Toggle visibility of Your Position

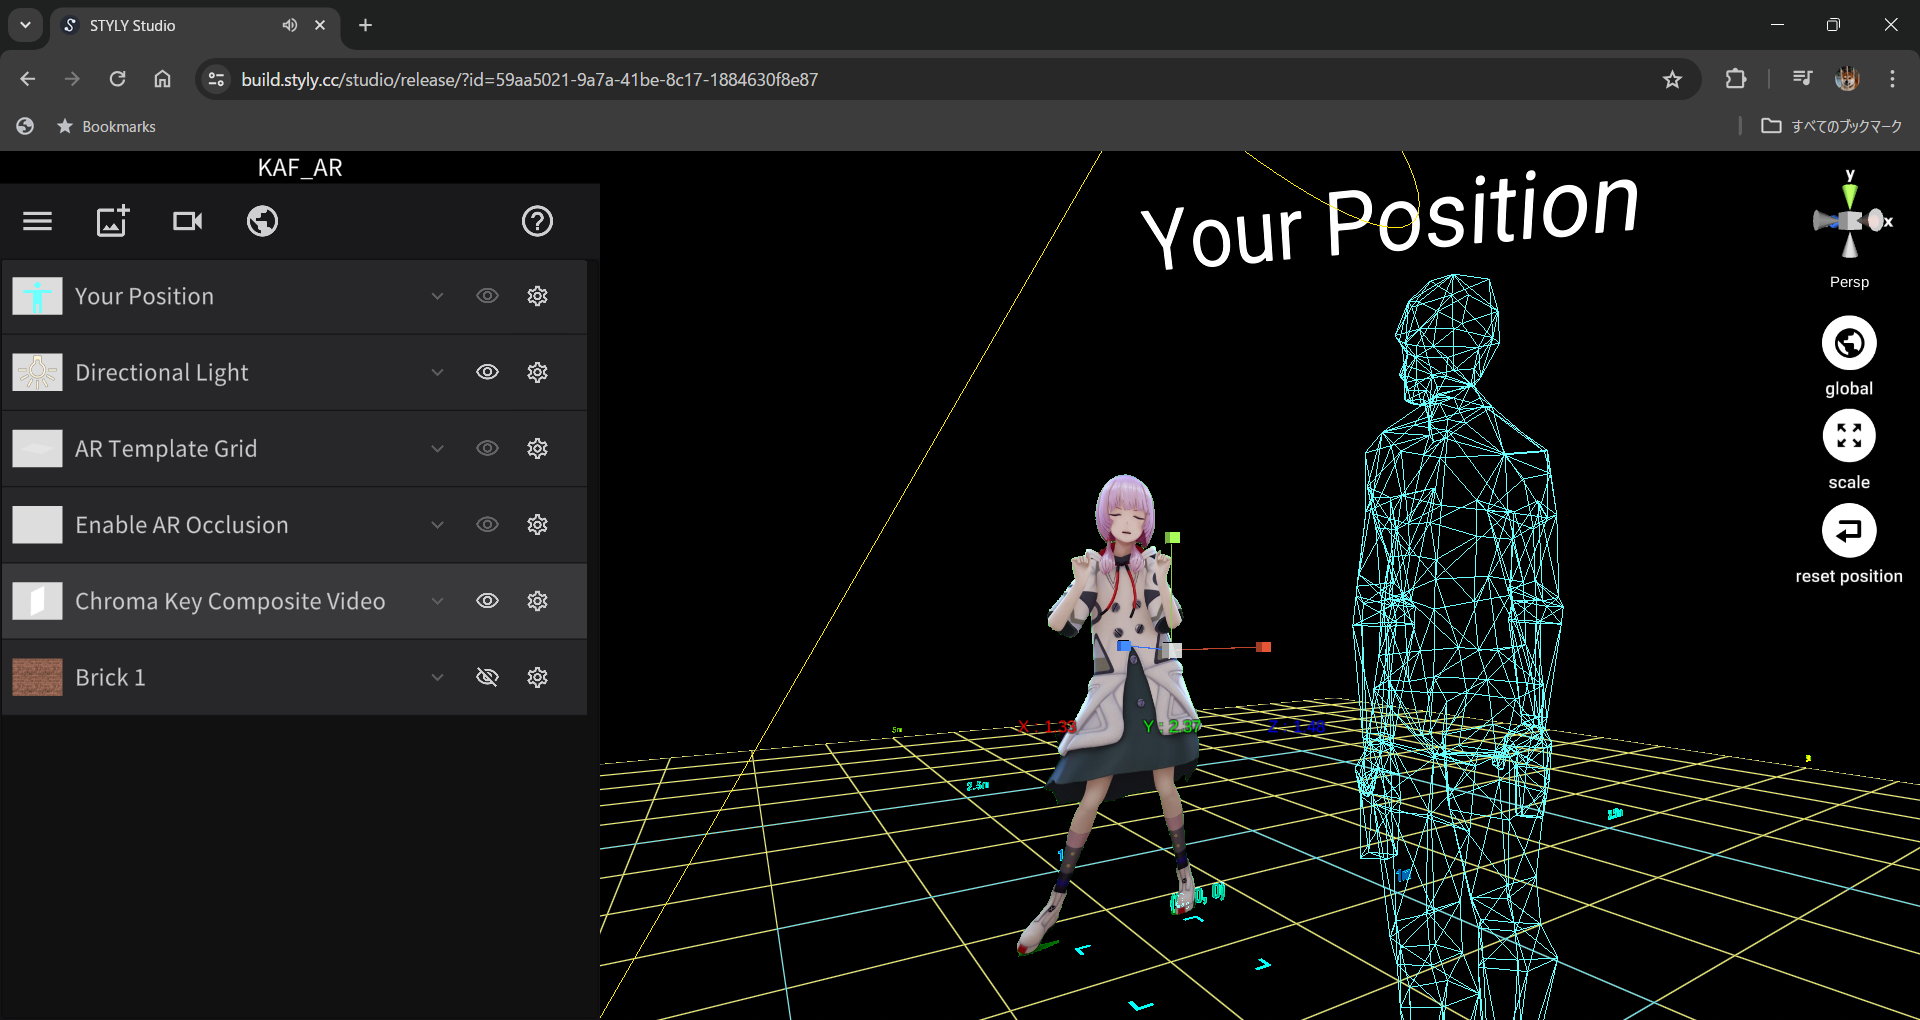(x=487, y=296)
